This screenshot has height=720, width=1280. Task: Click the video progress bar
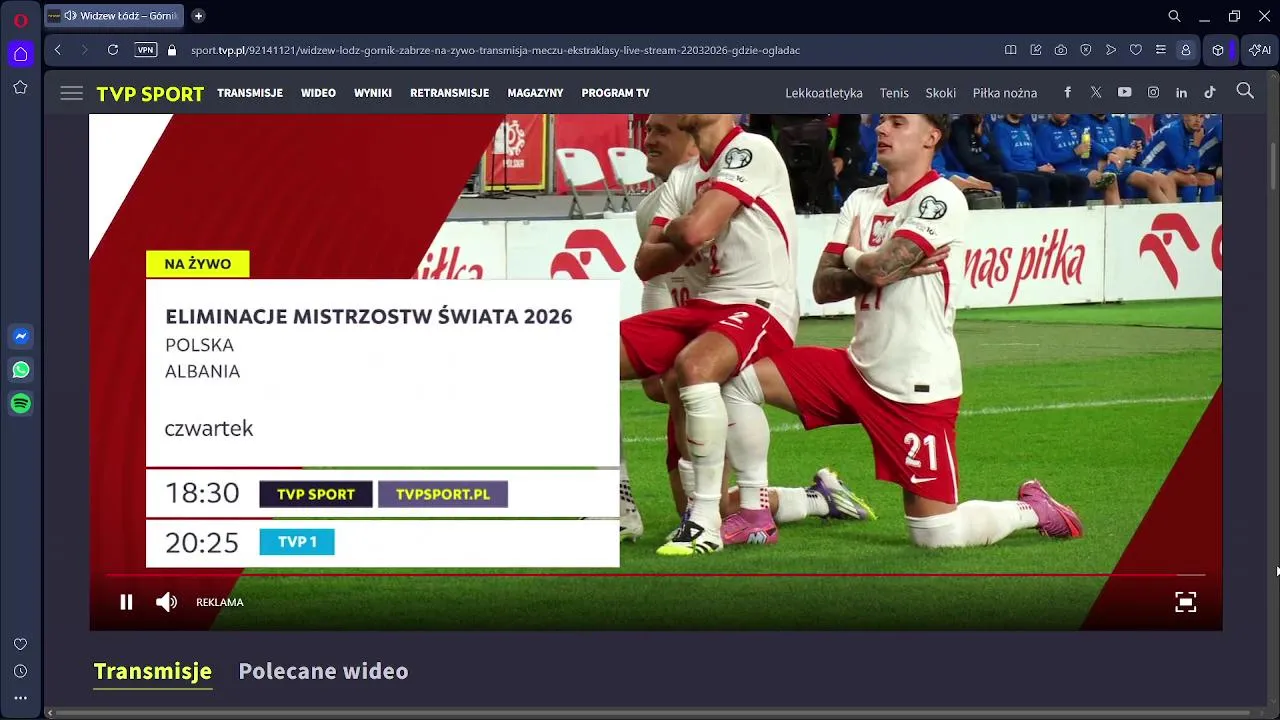(655, 575)
